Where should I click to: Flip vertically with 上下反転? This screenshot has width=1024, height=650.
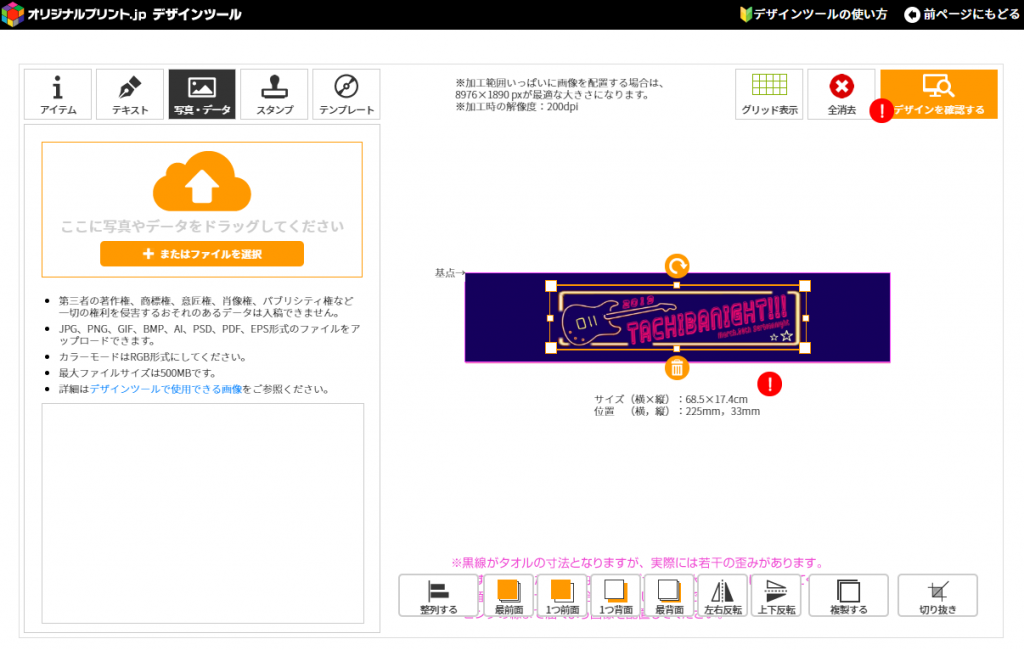[x=776, y=596]
